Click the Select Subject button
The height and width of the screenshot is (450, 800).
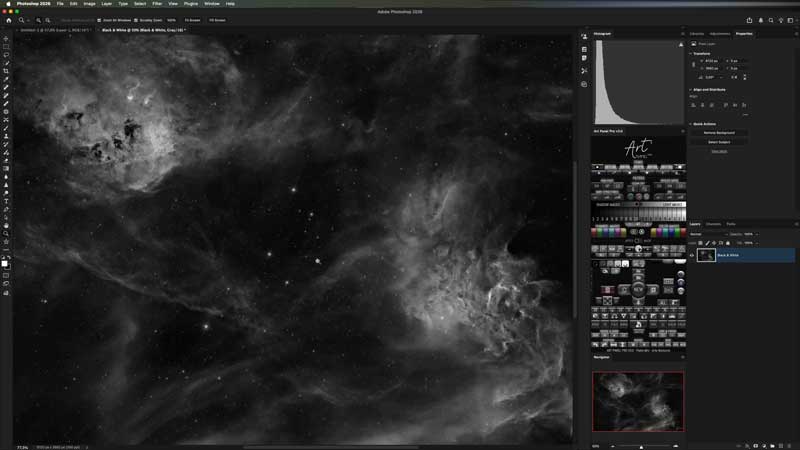click(x=719, y=142)
